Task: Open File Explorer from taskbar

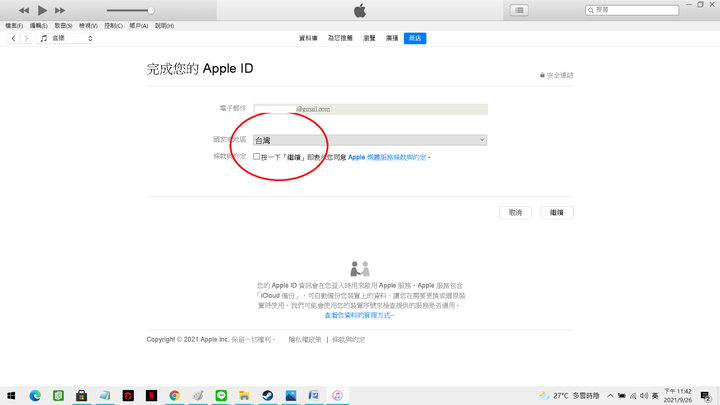Action: point(244,395)
